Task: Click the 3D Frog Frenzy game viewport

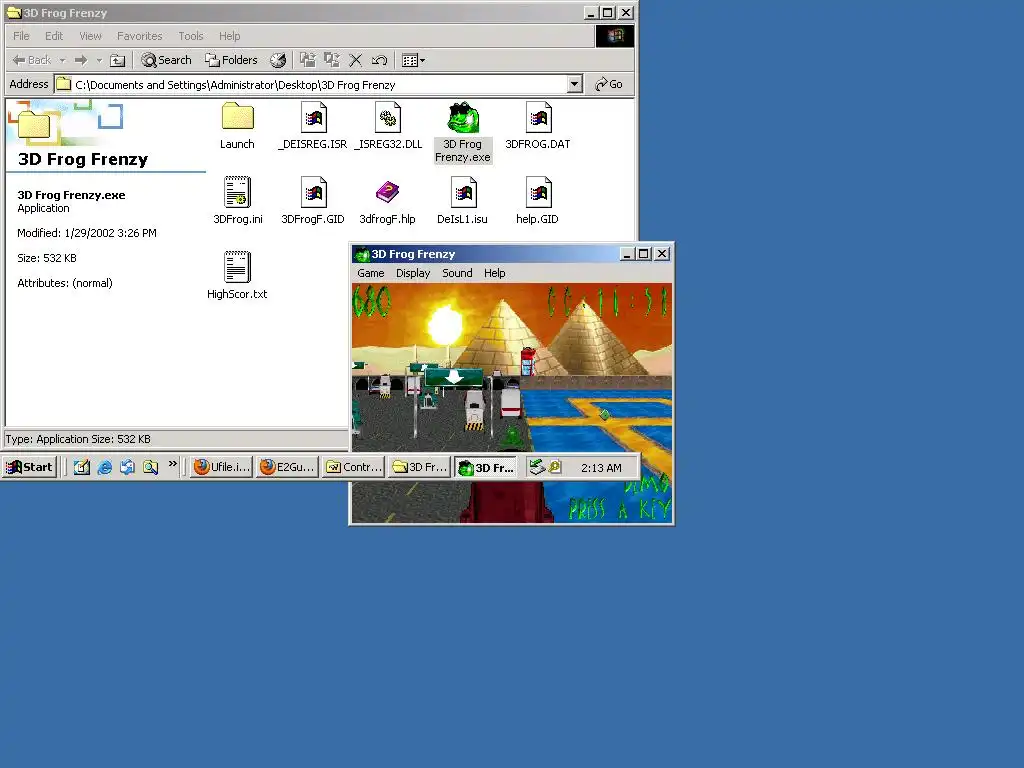Action: click(x=512, y=402)
